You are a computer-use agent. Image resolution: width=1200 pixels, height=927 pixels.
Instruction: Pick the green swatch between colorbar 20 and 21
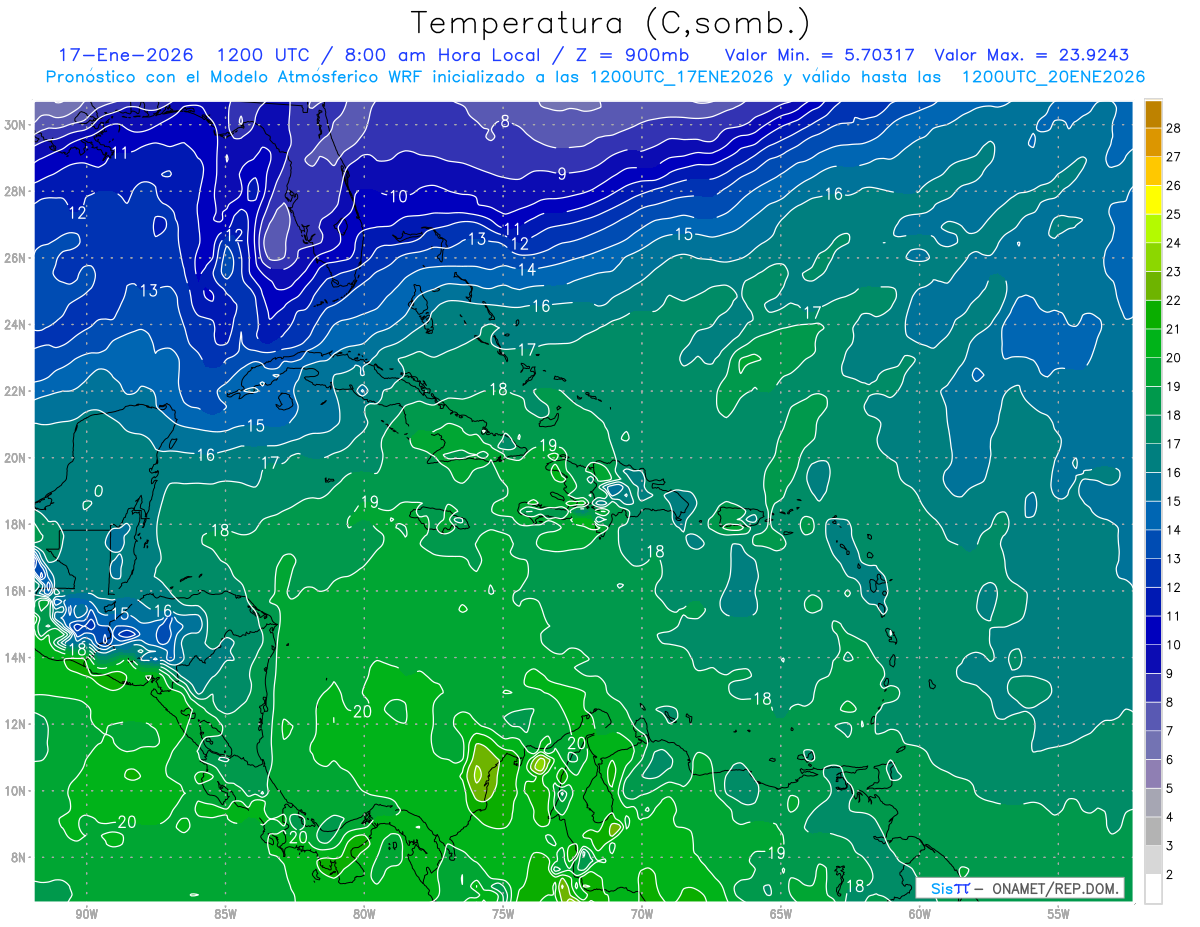pos(1154,343)
